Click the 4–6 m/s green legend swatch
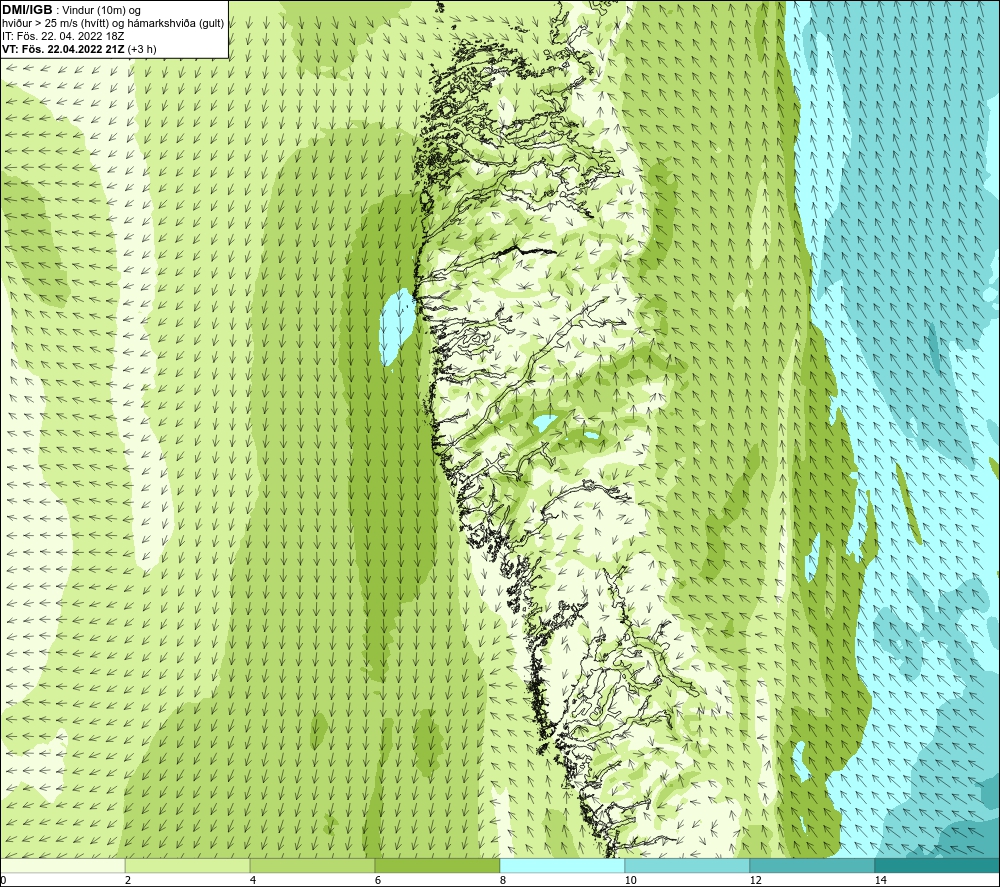Image resolution: width=1000 pixels, height=887 pixels. (312, 866)
